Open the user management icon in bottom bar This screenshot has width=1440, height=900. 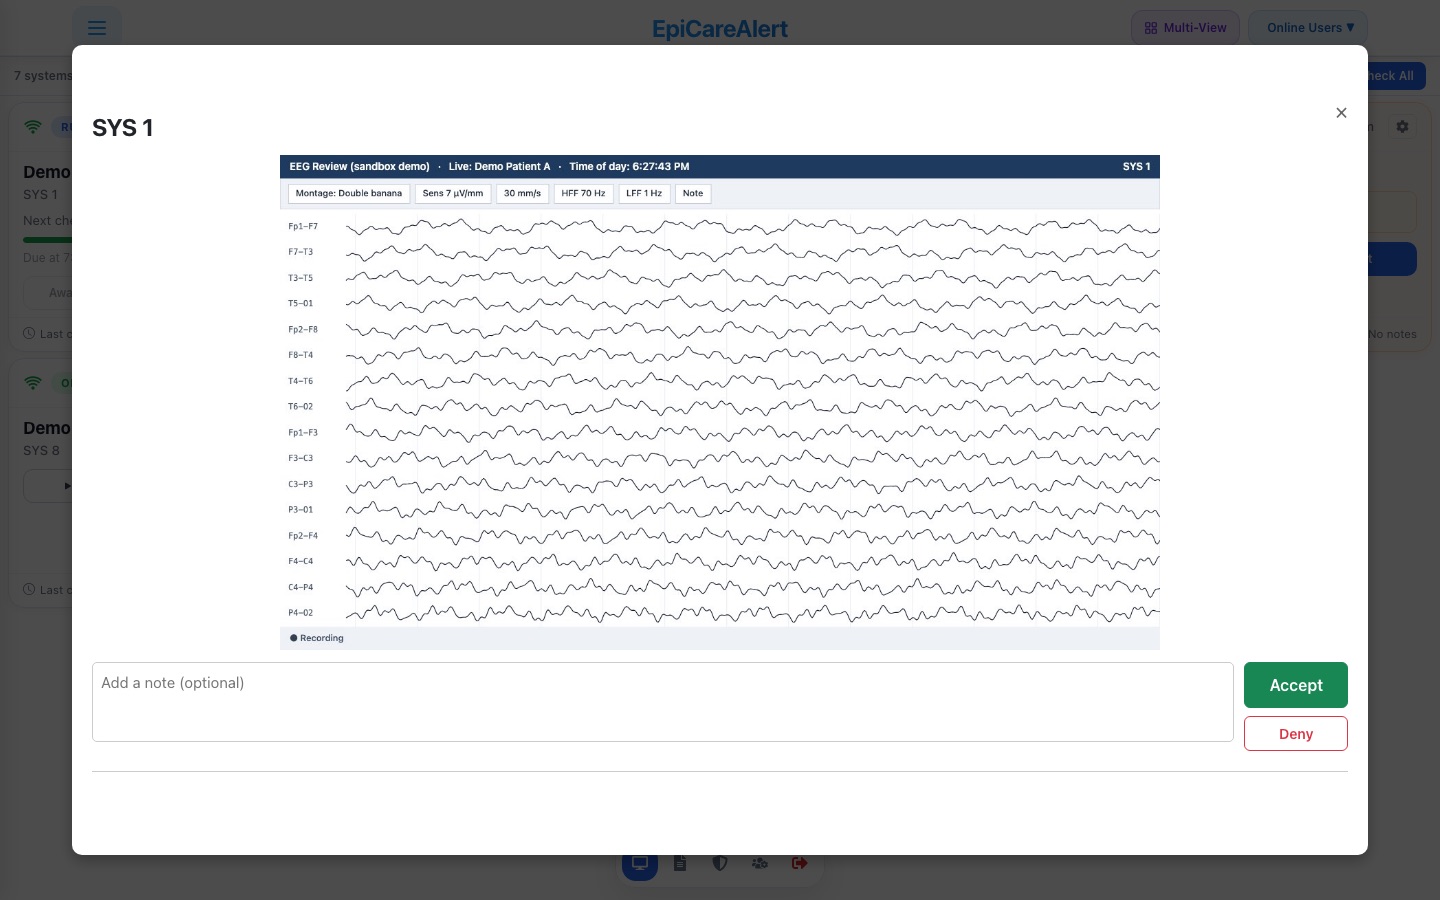tap(760, 863)
